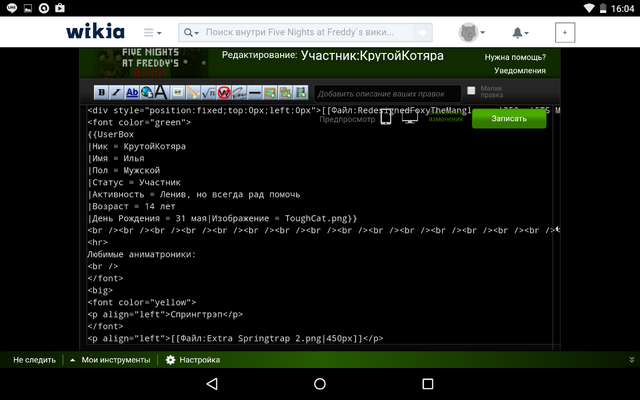The width and height of the screenshot is (640, 400).
Task: Focus the Five Nights at Freddy's search field
Action: pyautogui.click(x=306, y=32)
